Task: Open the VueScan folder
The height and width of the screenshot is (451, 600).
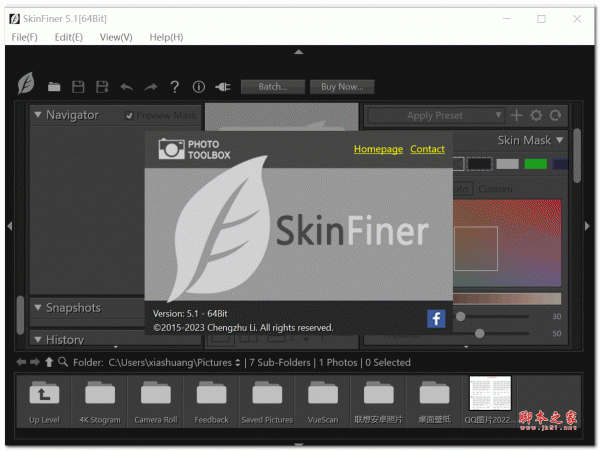Action: click(x=323, y=402)
